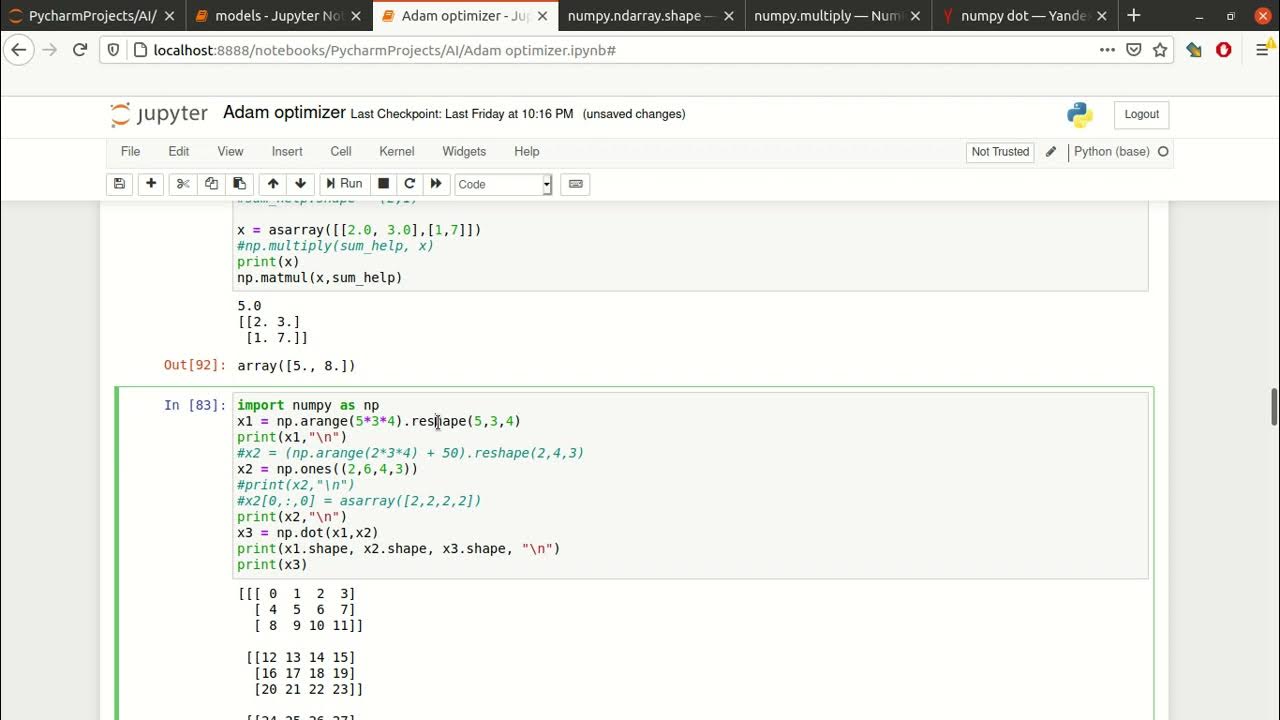
Task: Bookmark this page with star icon
Action: [x=1160, y=50]
